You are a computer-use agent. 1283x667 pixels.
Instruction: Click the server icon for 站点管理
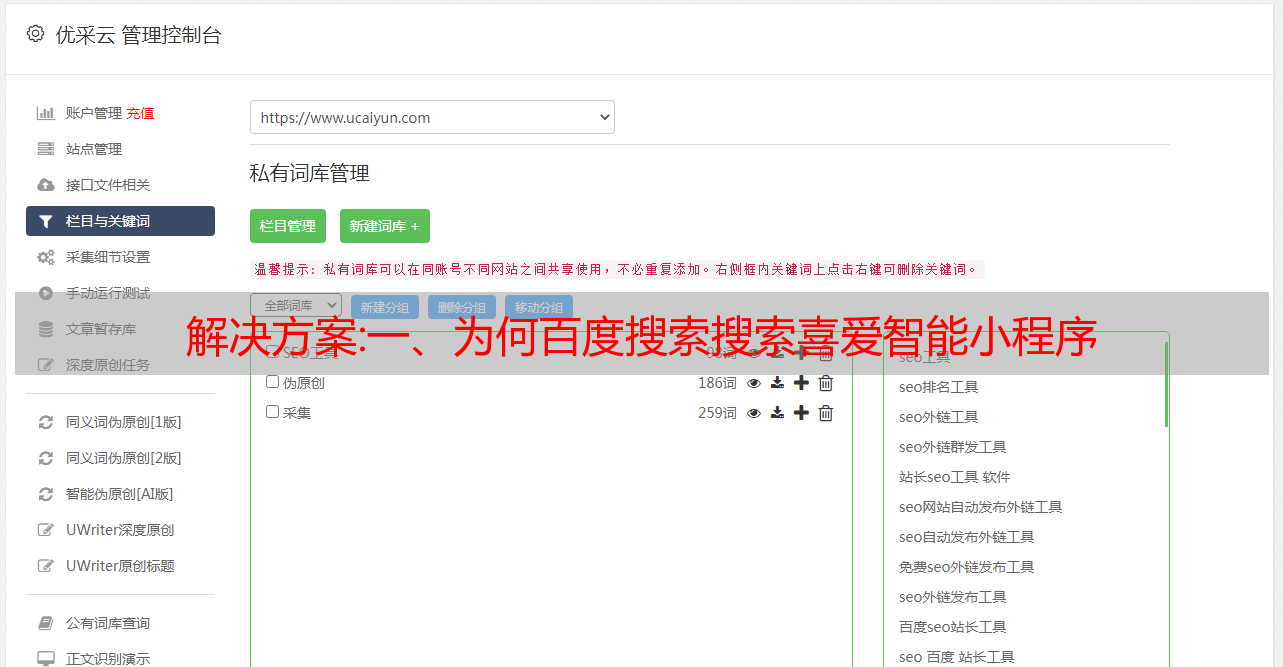(x=46, y=149)
